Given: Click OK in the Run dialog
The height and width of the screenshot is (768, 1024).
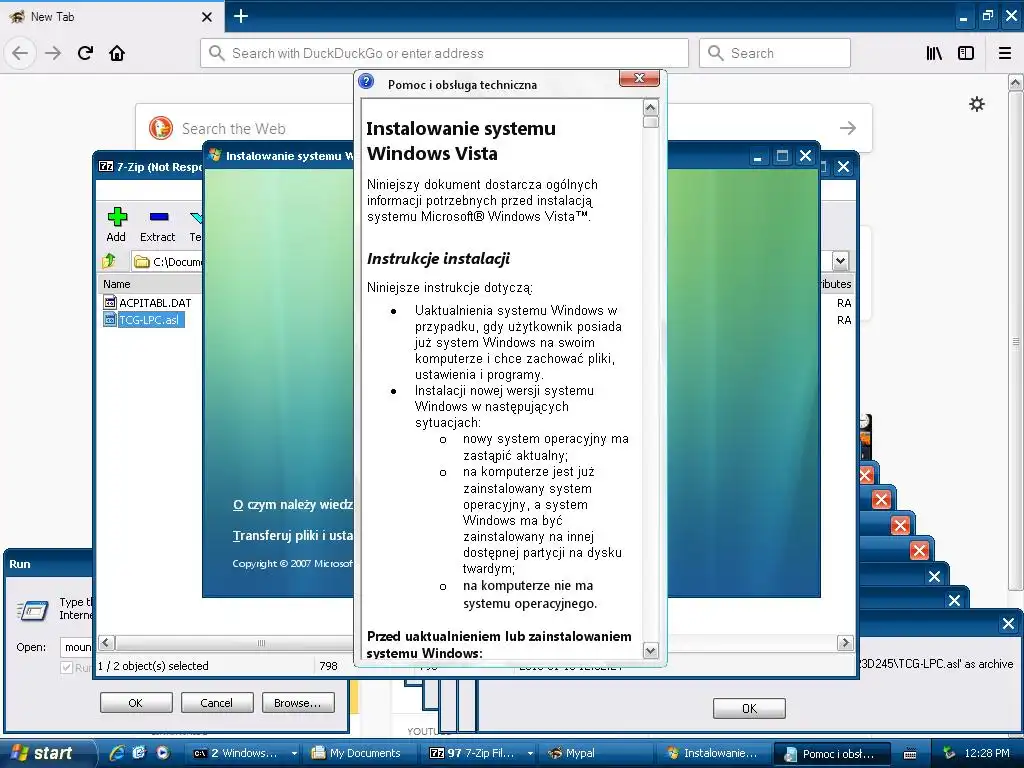Looking at the screenshot, I should 136,703.
